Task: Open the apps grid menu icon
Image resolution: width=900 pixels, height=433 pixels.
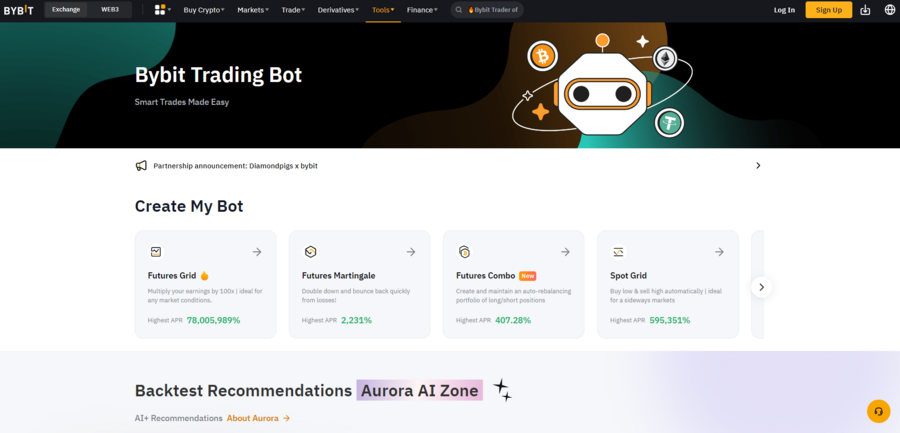Action: point(160,10)
